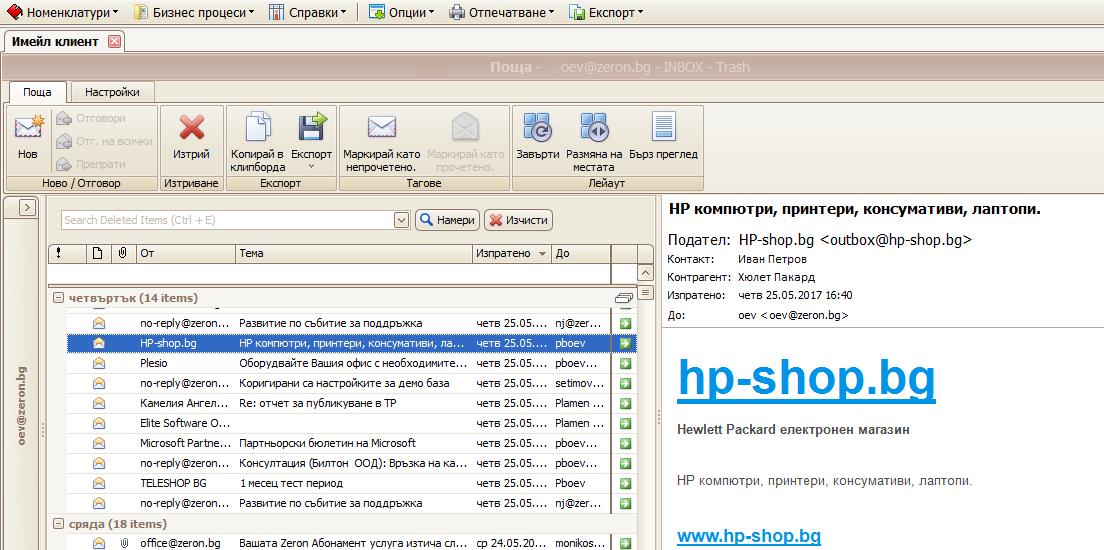Screen dimensions: 1104x550
Task: Switch to the Настройки tab
Action: 112,92
